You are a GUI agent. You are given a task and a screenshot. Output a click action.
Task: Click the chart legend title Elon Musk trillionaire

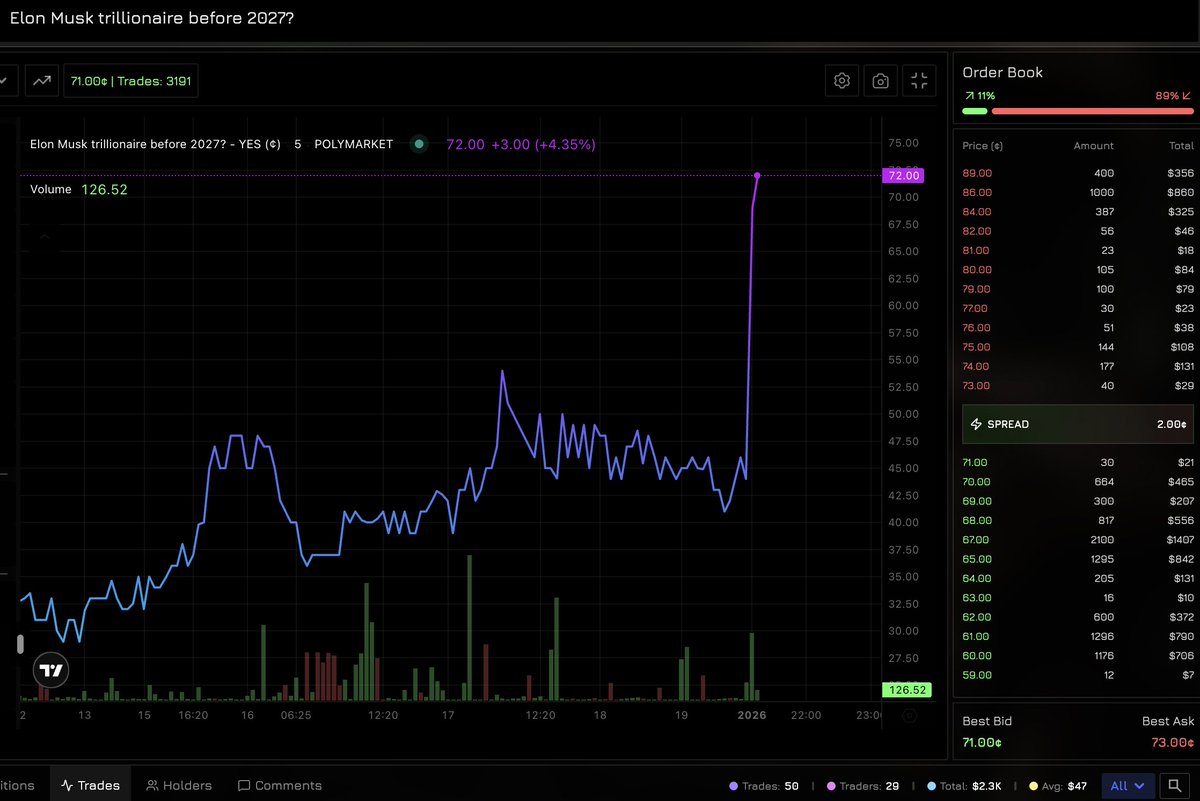(156, 144)
